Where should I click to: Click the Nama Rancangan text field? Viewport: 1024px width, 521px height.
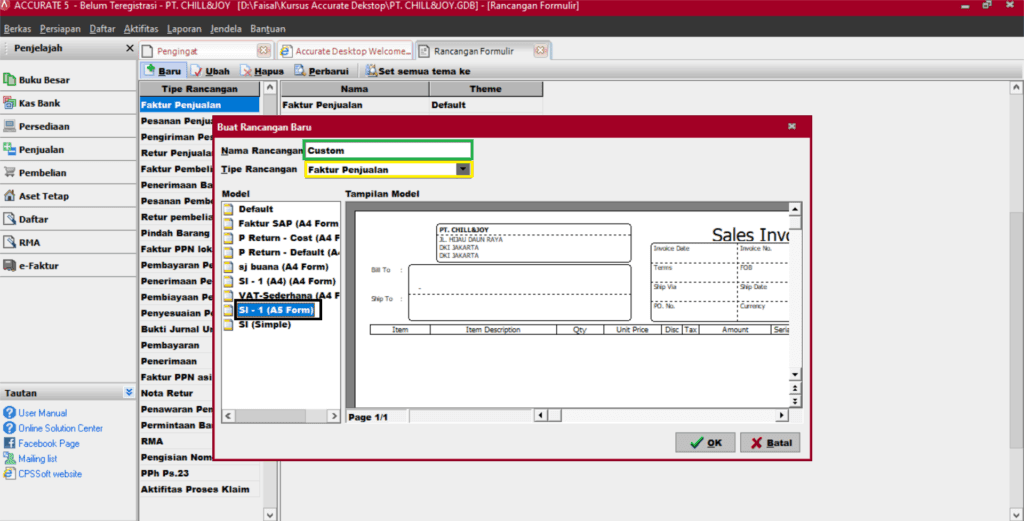pos(388,150)
